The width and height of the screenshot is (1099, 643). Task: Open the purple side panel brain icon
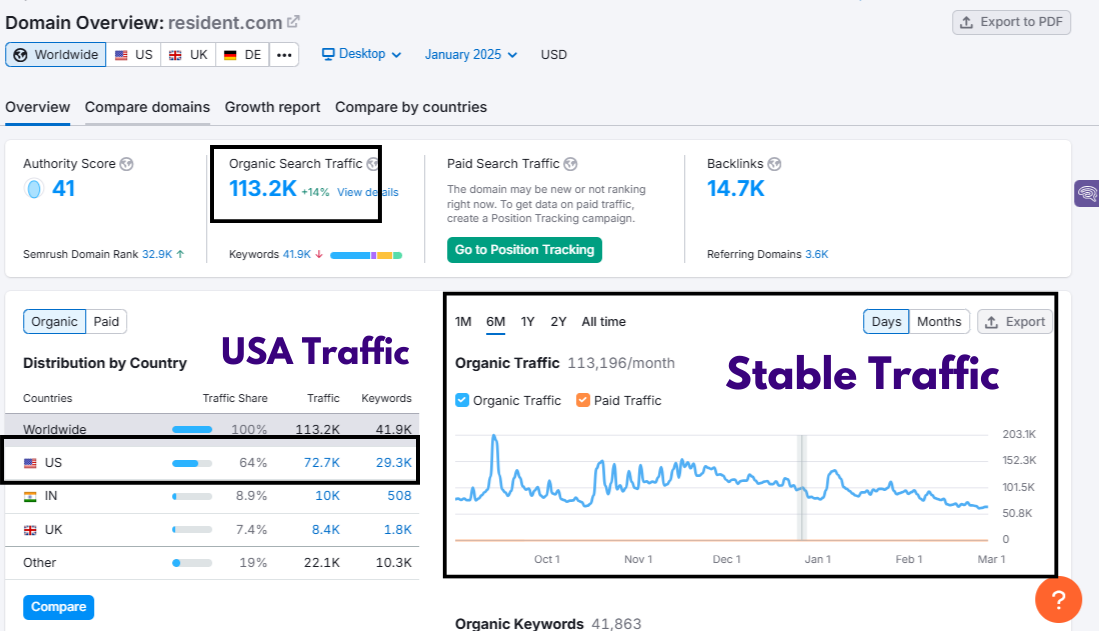(x=1087, y=194)
